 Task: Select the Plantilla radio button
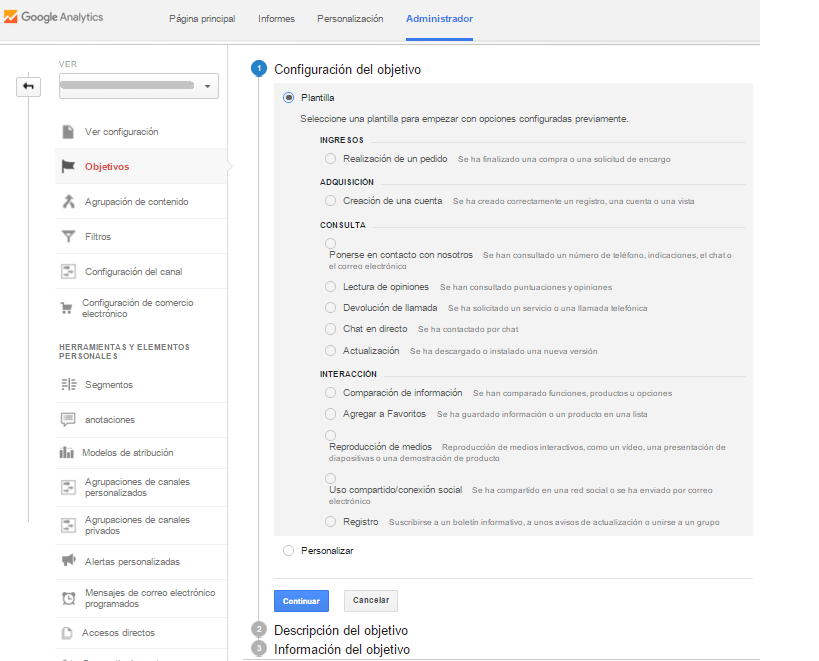pos(289,98)
